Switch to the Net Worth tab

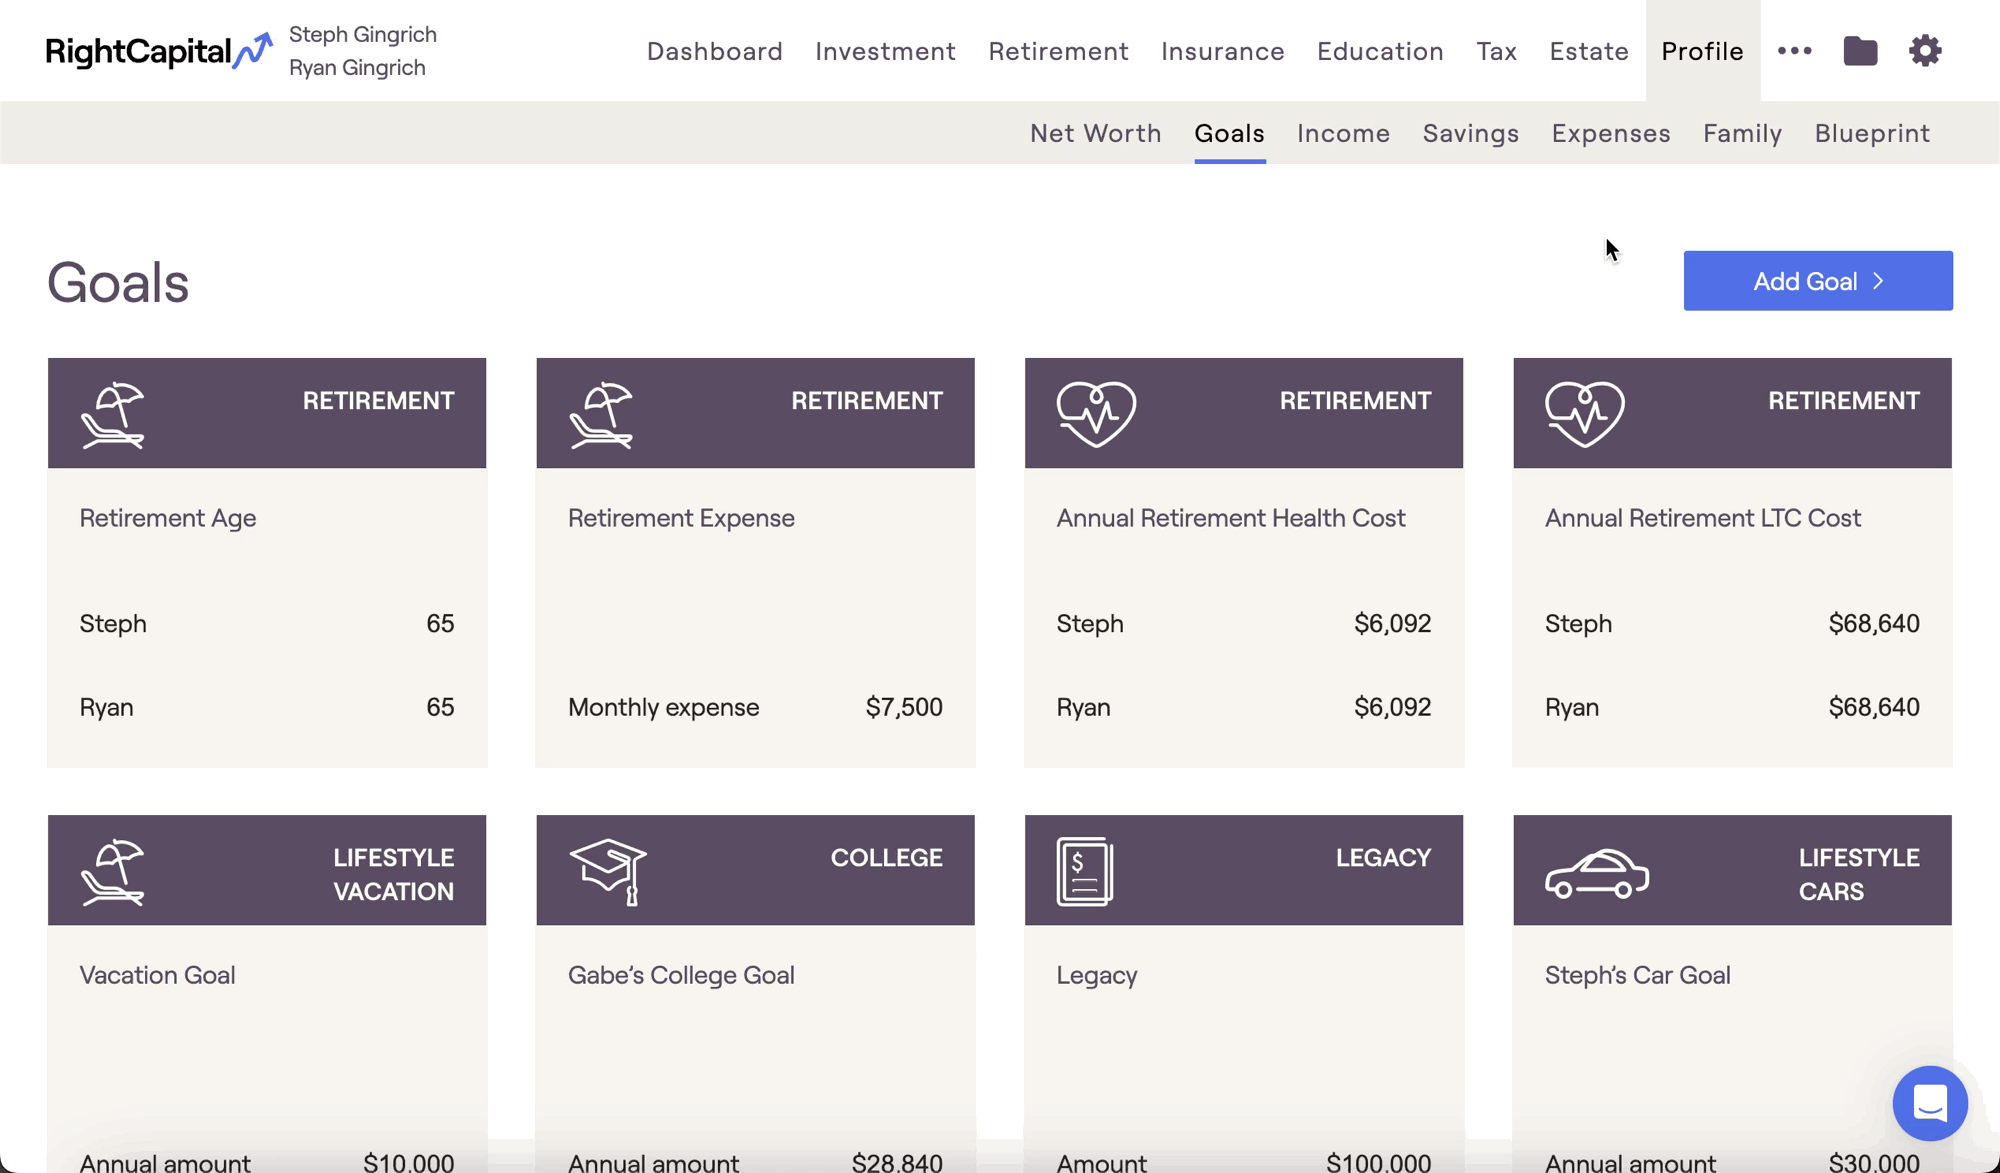1095,133
